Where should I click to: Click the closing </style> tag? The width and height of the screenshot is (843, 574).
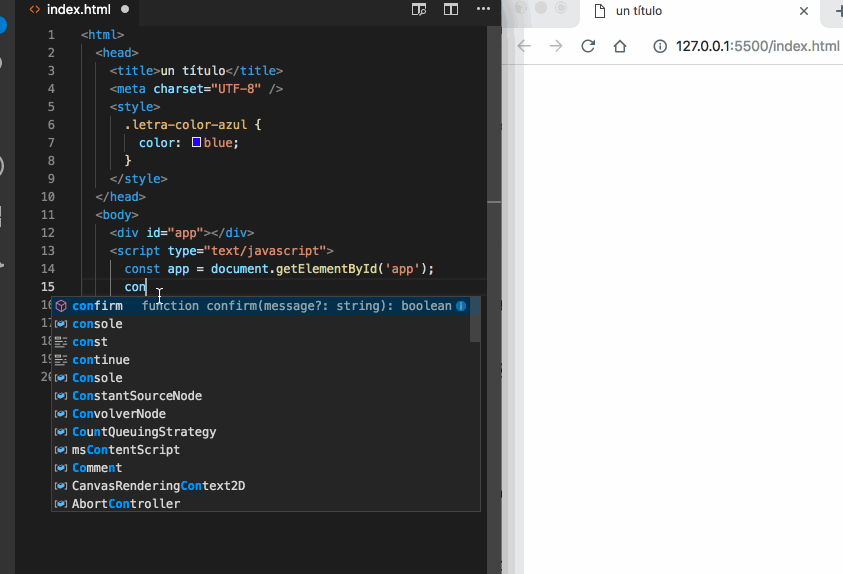139,178
